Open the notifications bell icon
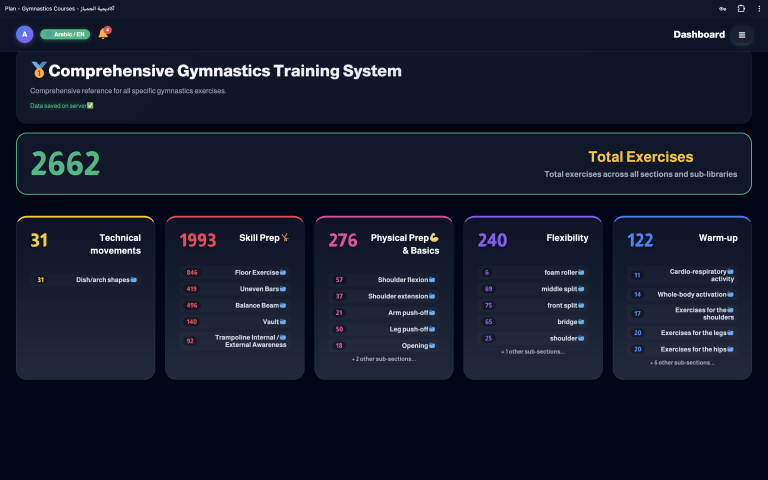Image resolution: width=768 pixels, height=480 pixels. coord(103,34)
